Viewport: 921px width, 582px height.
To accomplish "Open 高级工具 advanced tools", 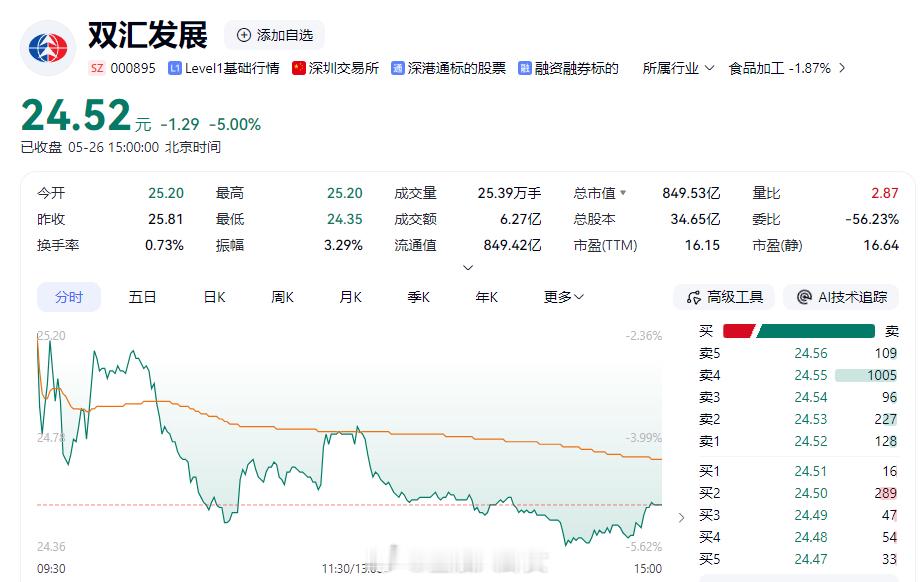I will coord(724,297).
